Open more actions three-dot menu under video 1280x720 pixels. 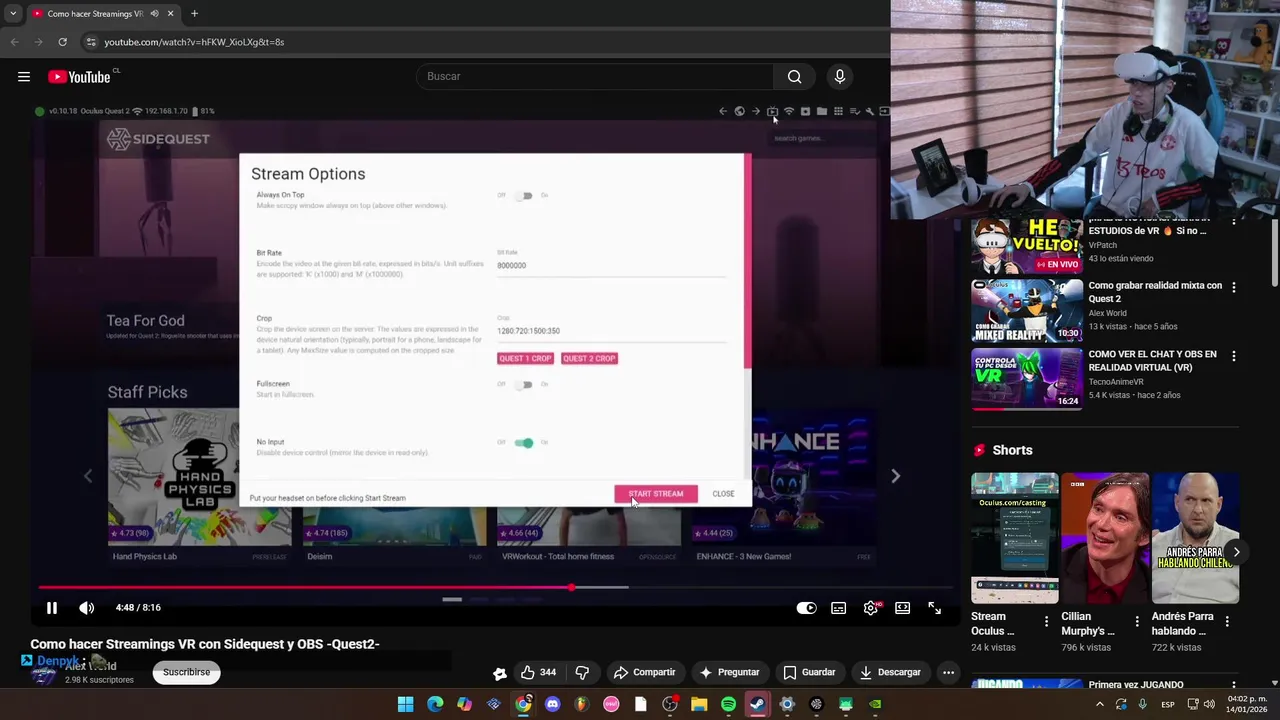[x=948, y=672]
